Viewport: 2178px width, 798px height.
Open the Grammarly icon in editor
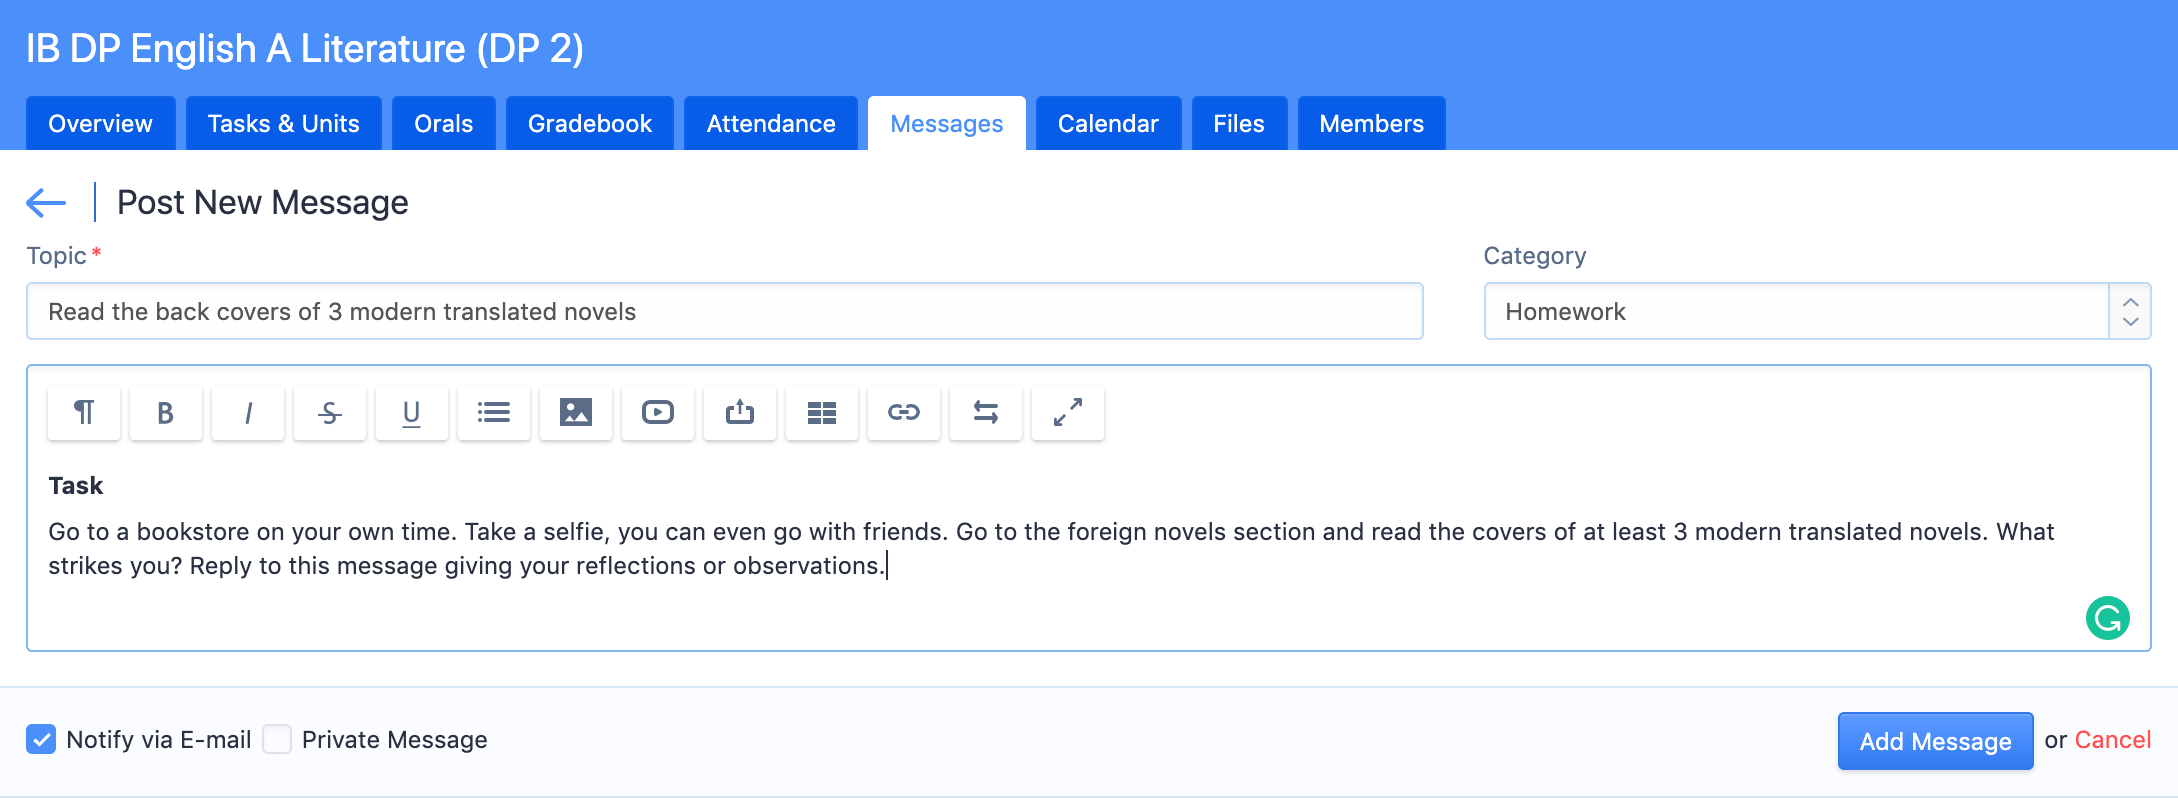(2108, 618)
